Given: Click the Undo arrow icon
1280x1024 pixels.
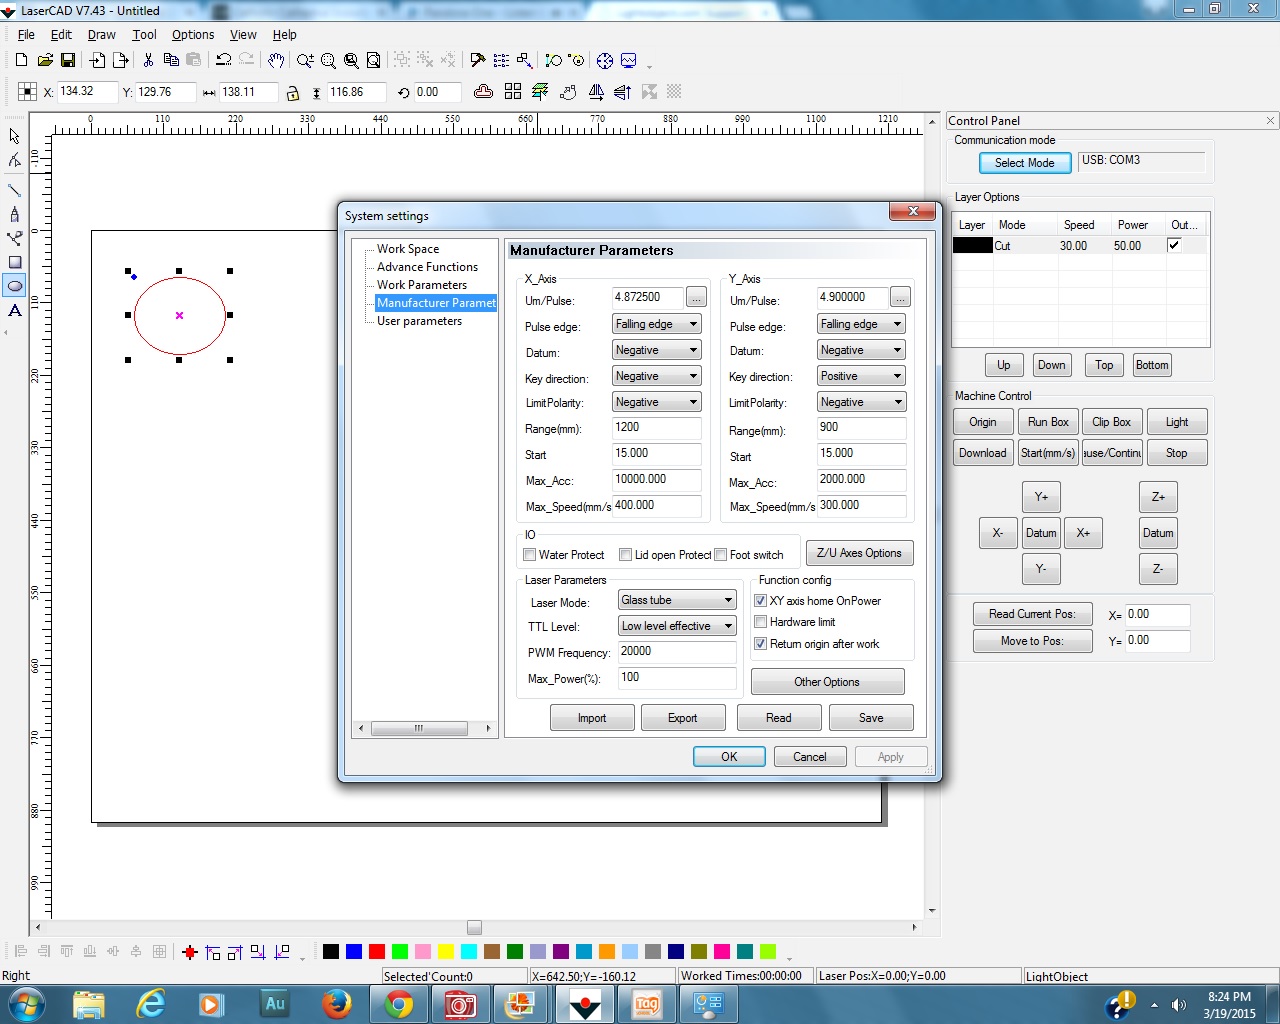Looking at the screenshot, I should pos(223,60).
